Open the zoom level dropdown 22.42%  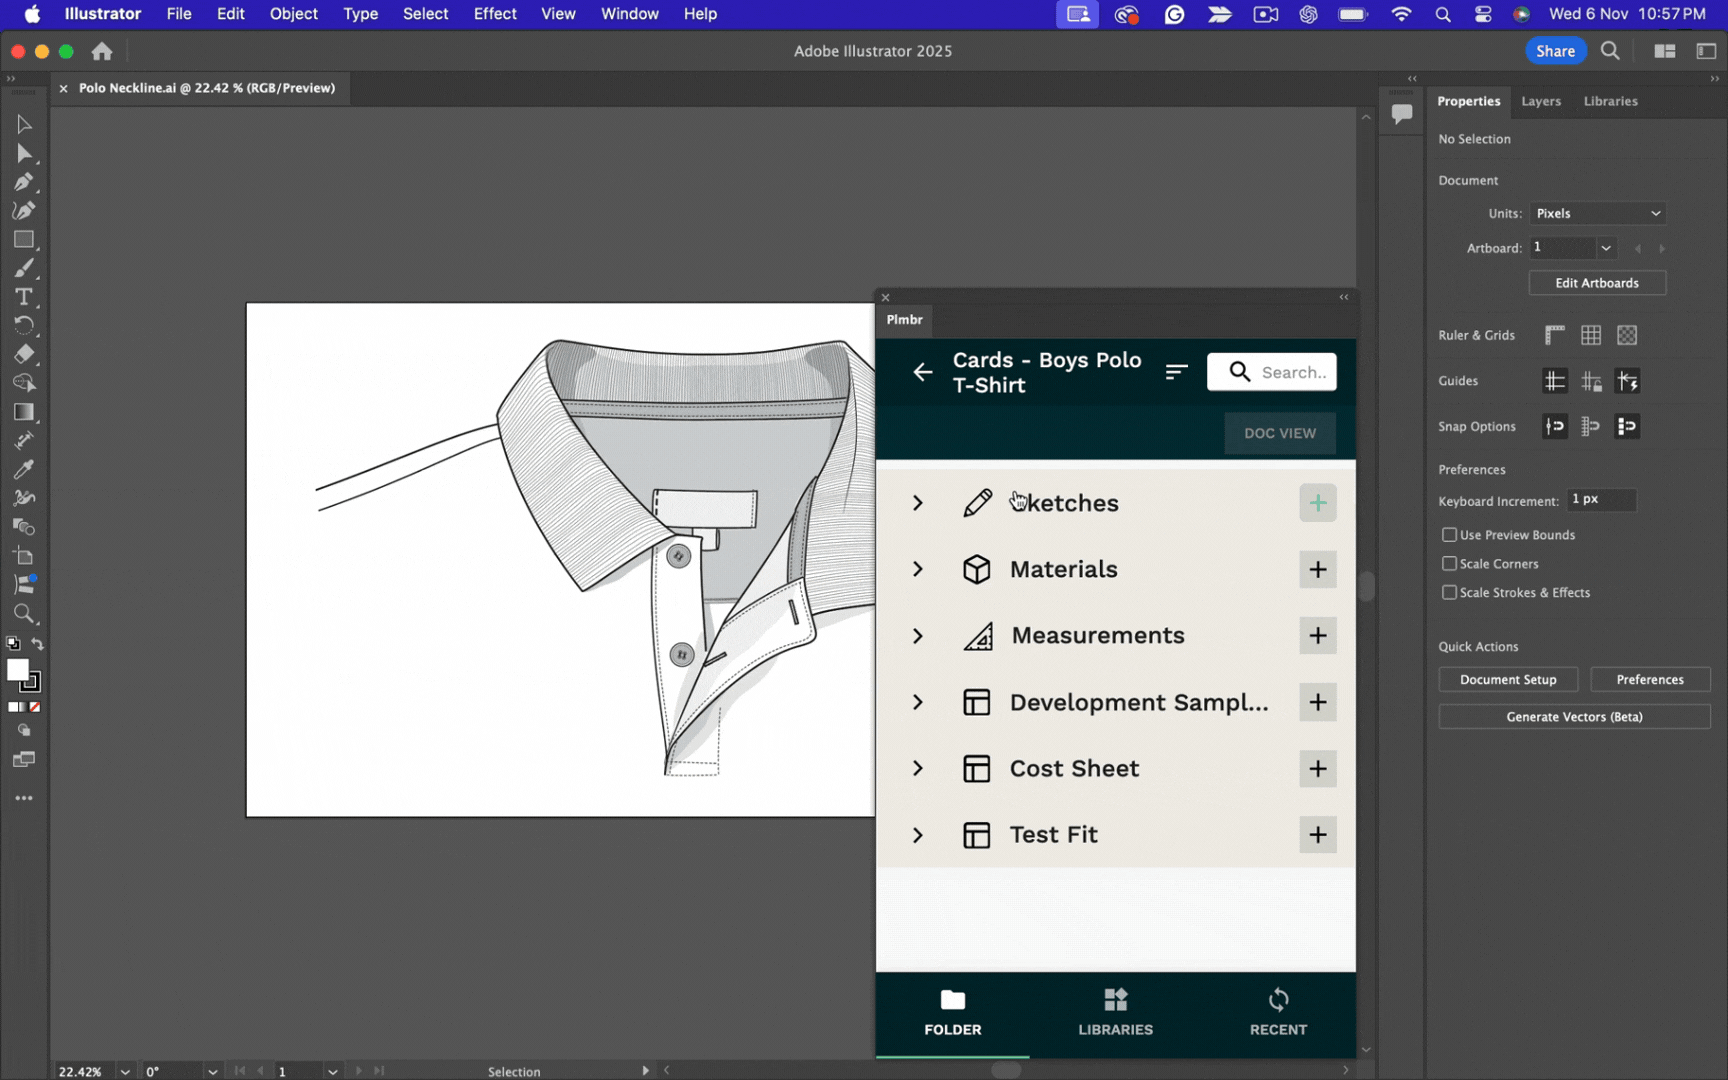coord(125,1071)
